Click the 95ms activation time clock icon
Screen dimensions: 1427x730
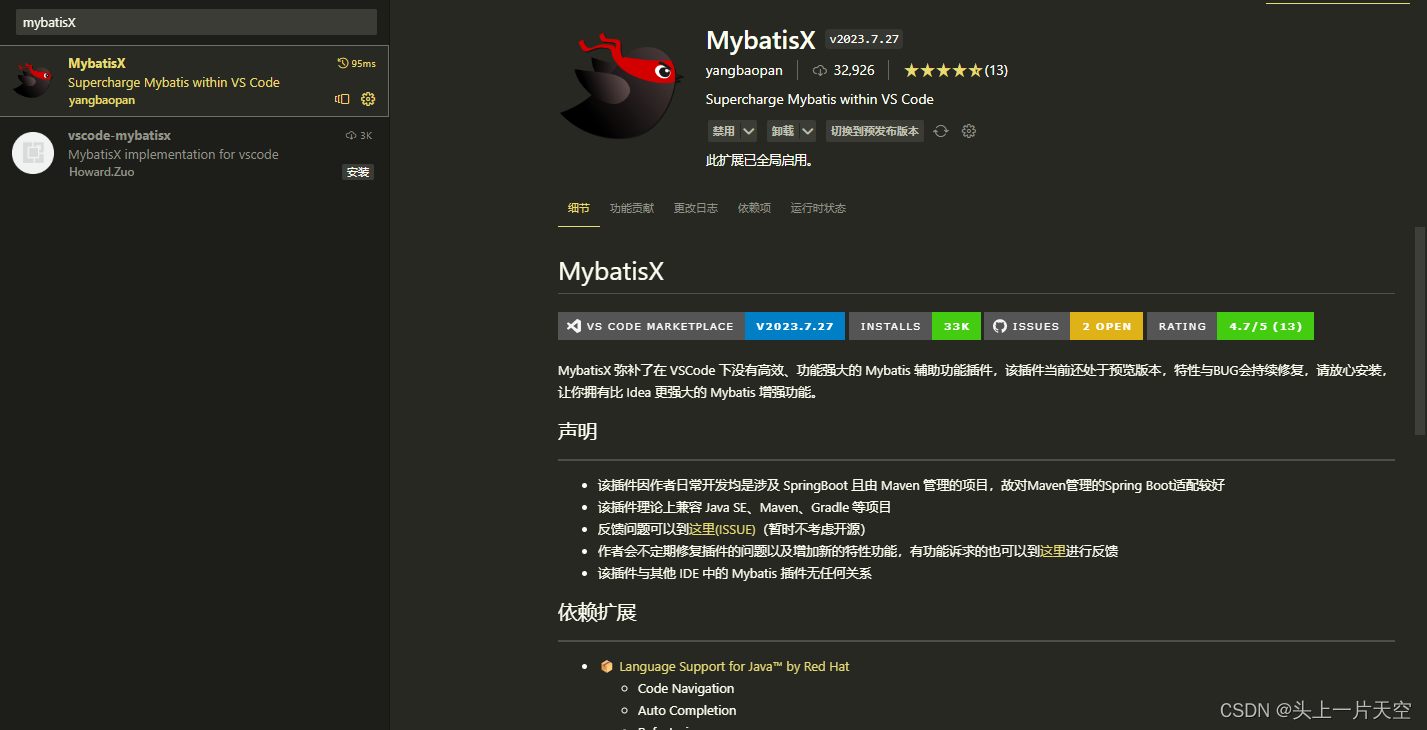343,63
